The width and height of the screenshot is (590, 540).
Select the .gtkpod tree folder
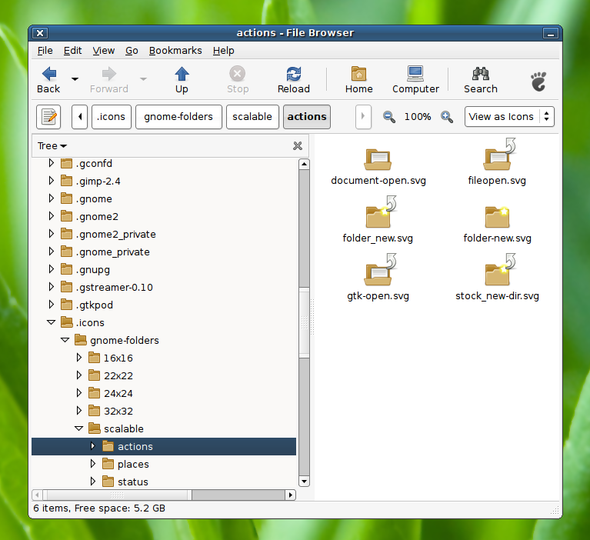(x=94, y=305)
